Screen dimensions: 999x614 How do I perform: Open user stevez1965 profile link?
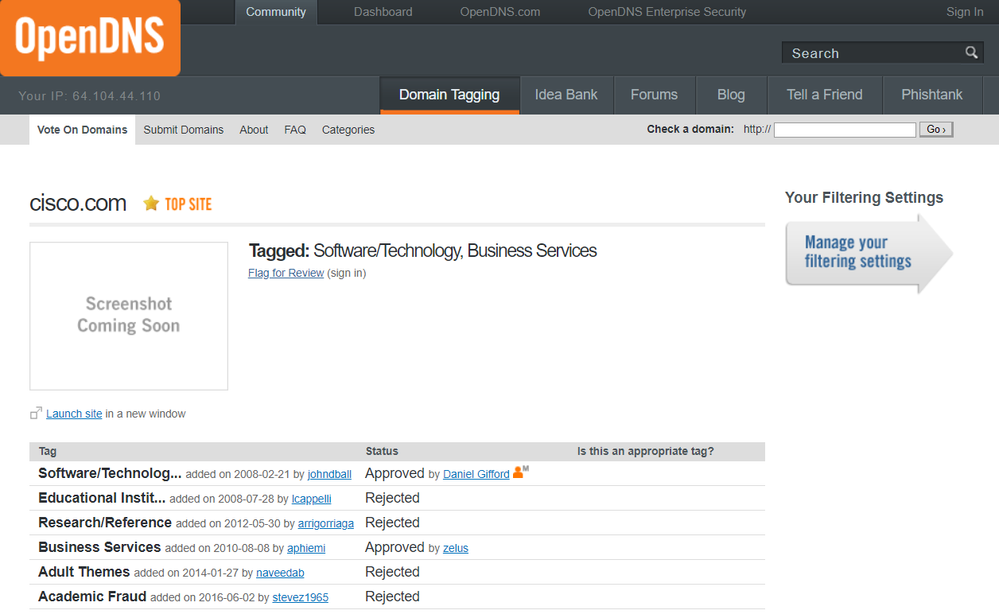(300, 597)
